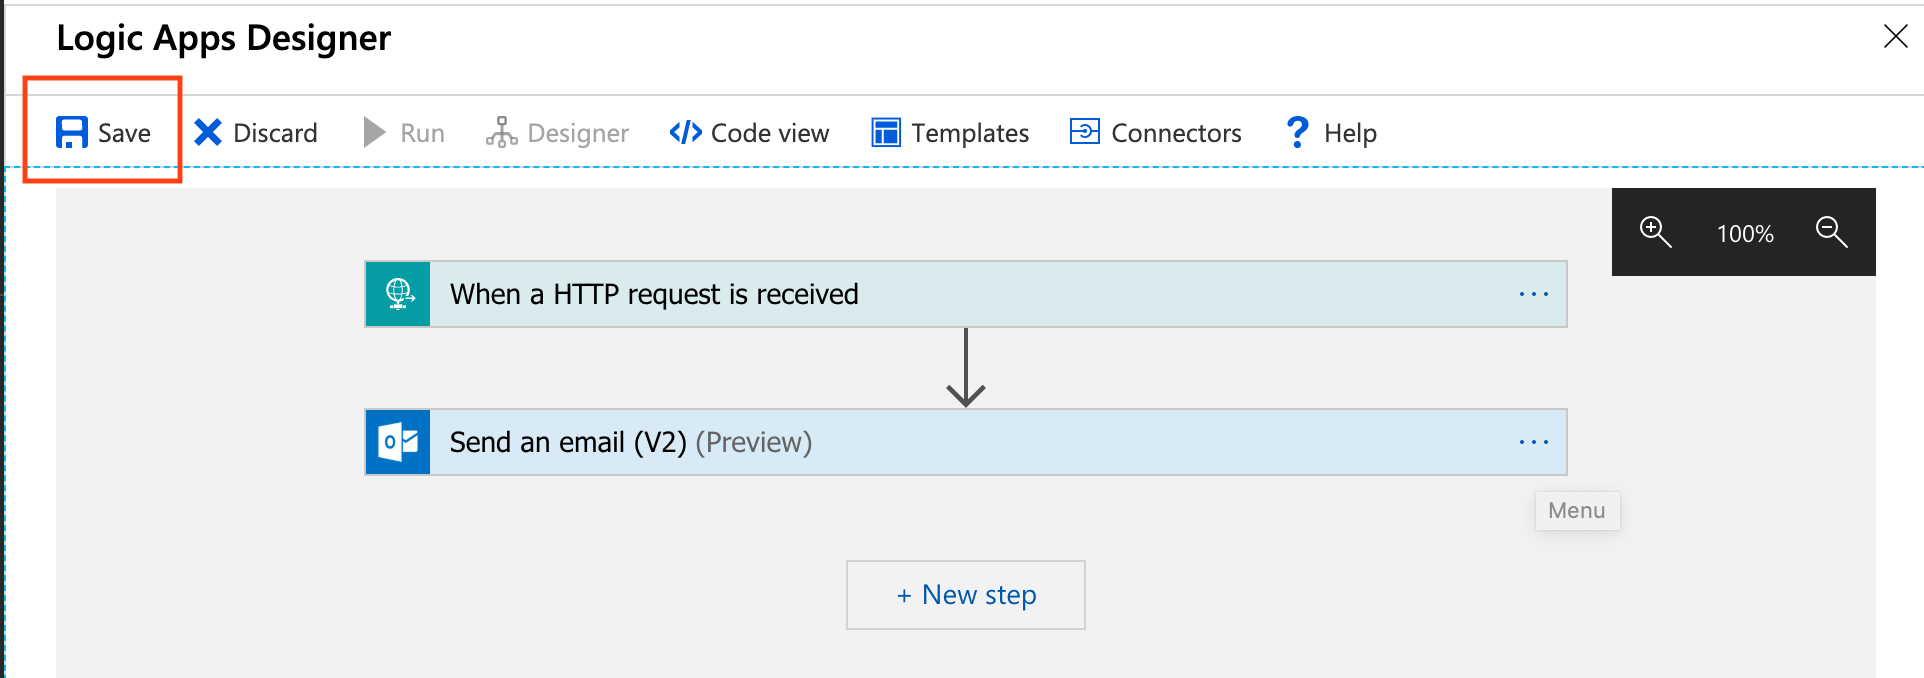Select the Designer hierarchy icon
Viewport: 1924px width, 678px height.
click(501, 133)
